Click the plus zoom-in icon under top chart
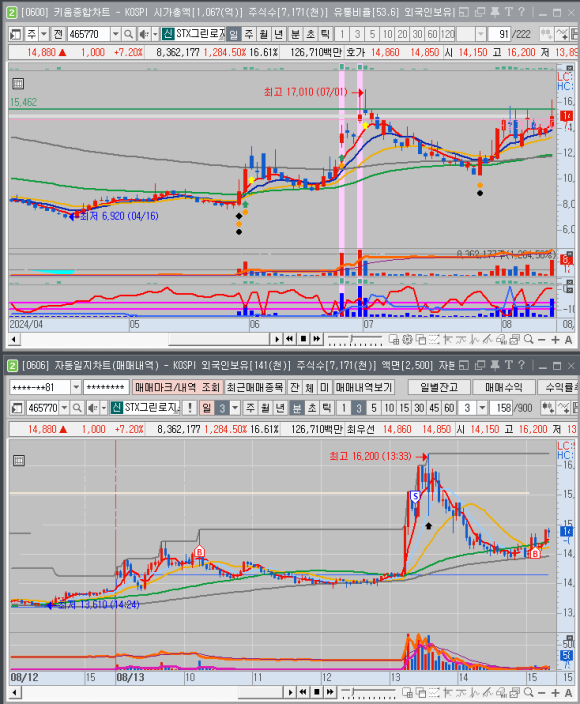 click(555, 340)
